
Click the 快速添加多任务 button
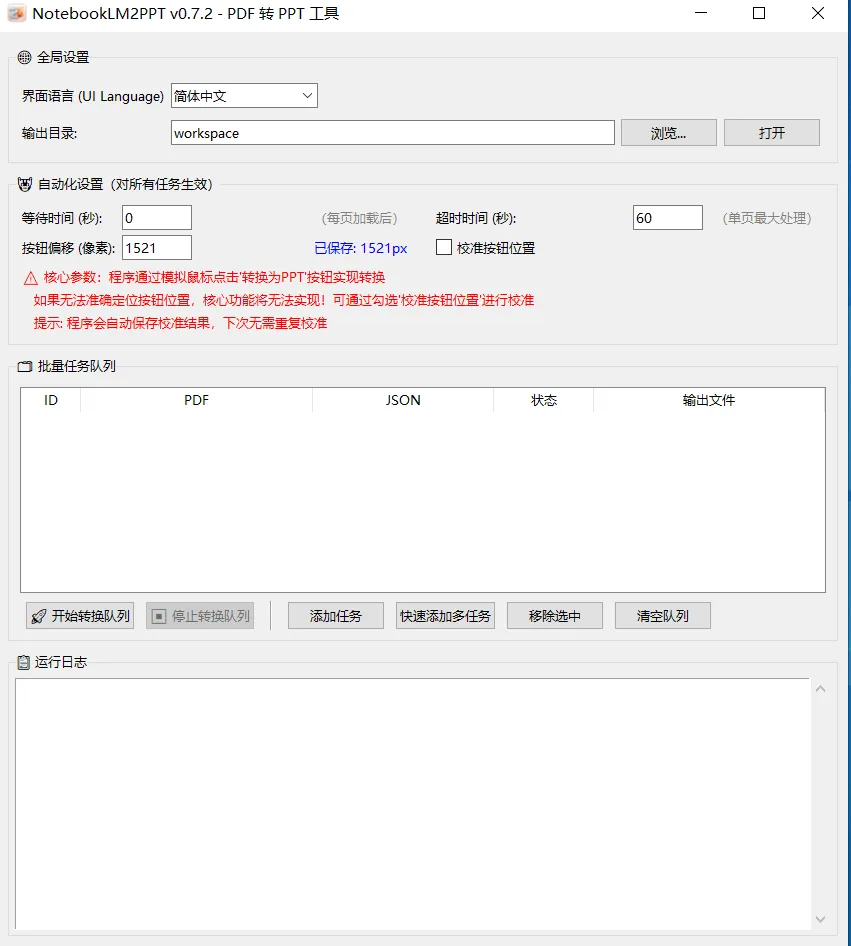point(445,616)
